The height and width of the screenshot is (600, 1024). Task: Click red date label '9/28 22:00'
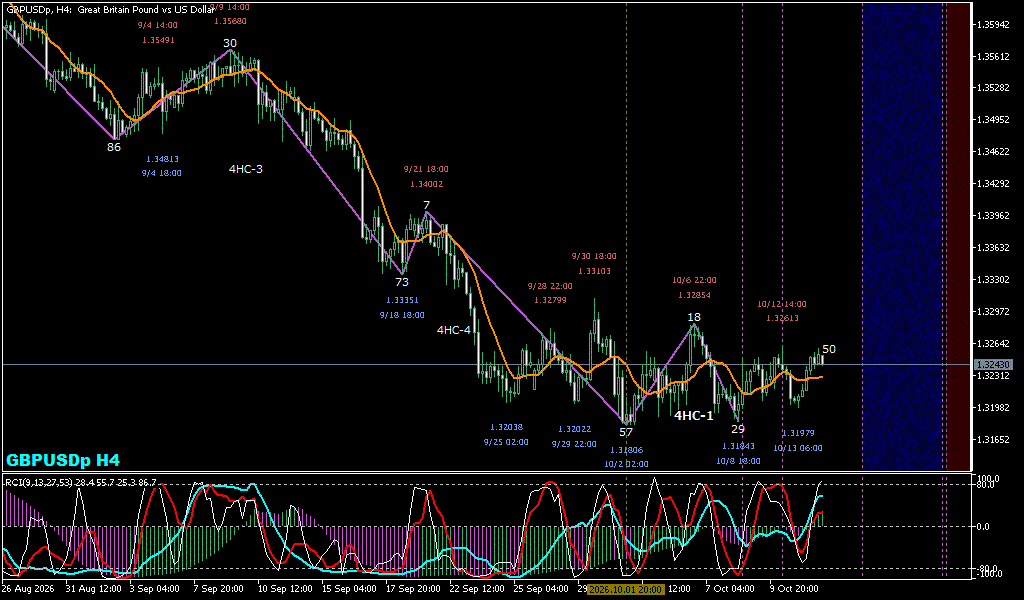coord(550,286)
